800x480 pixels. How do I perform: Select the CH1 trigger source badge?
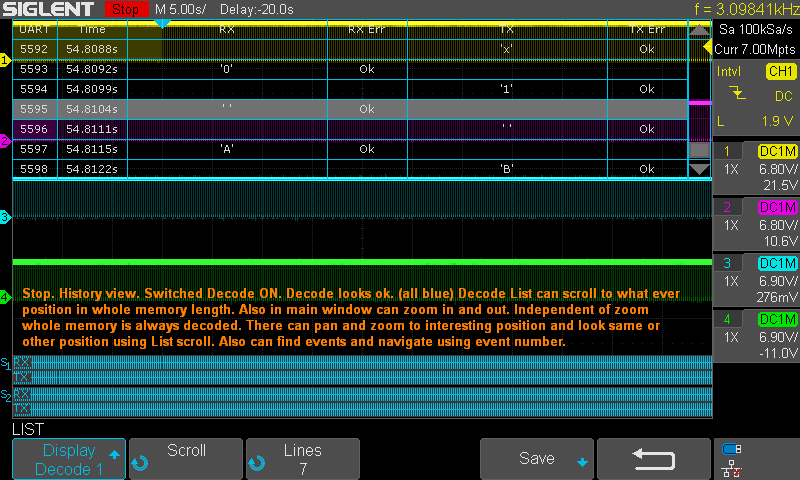pyautogui.click(x=781, y=71)
